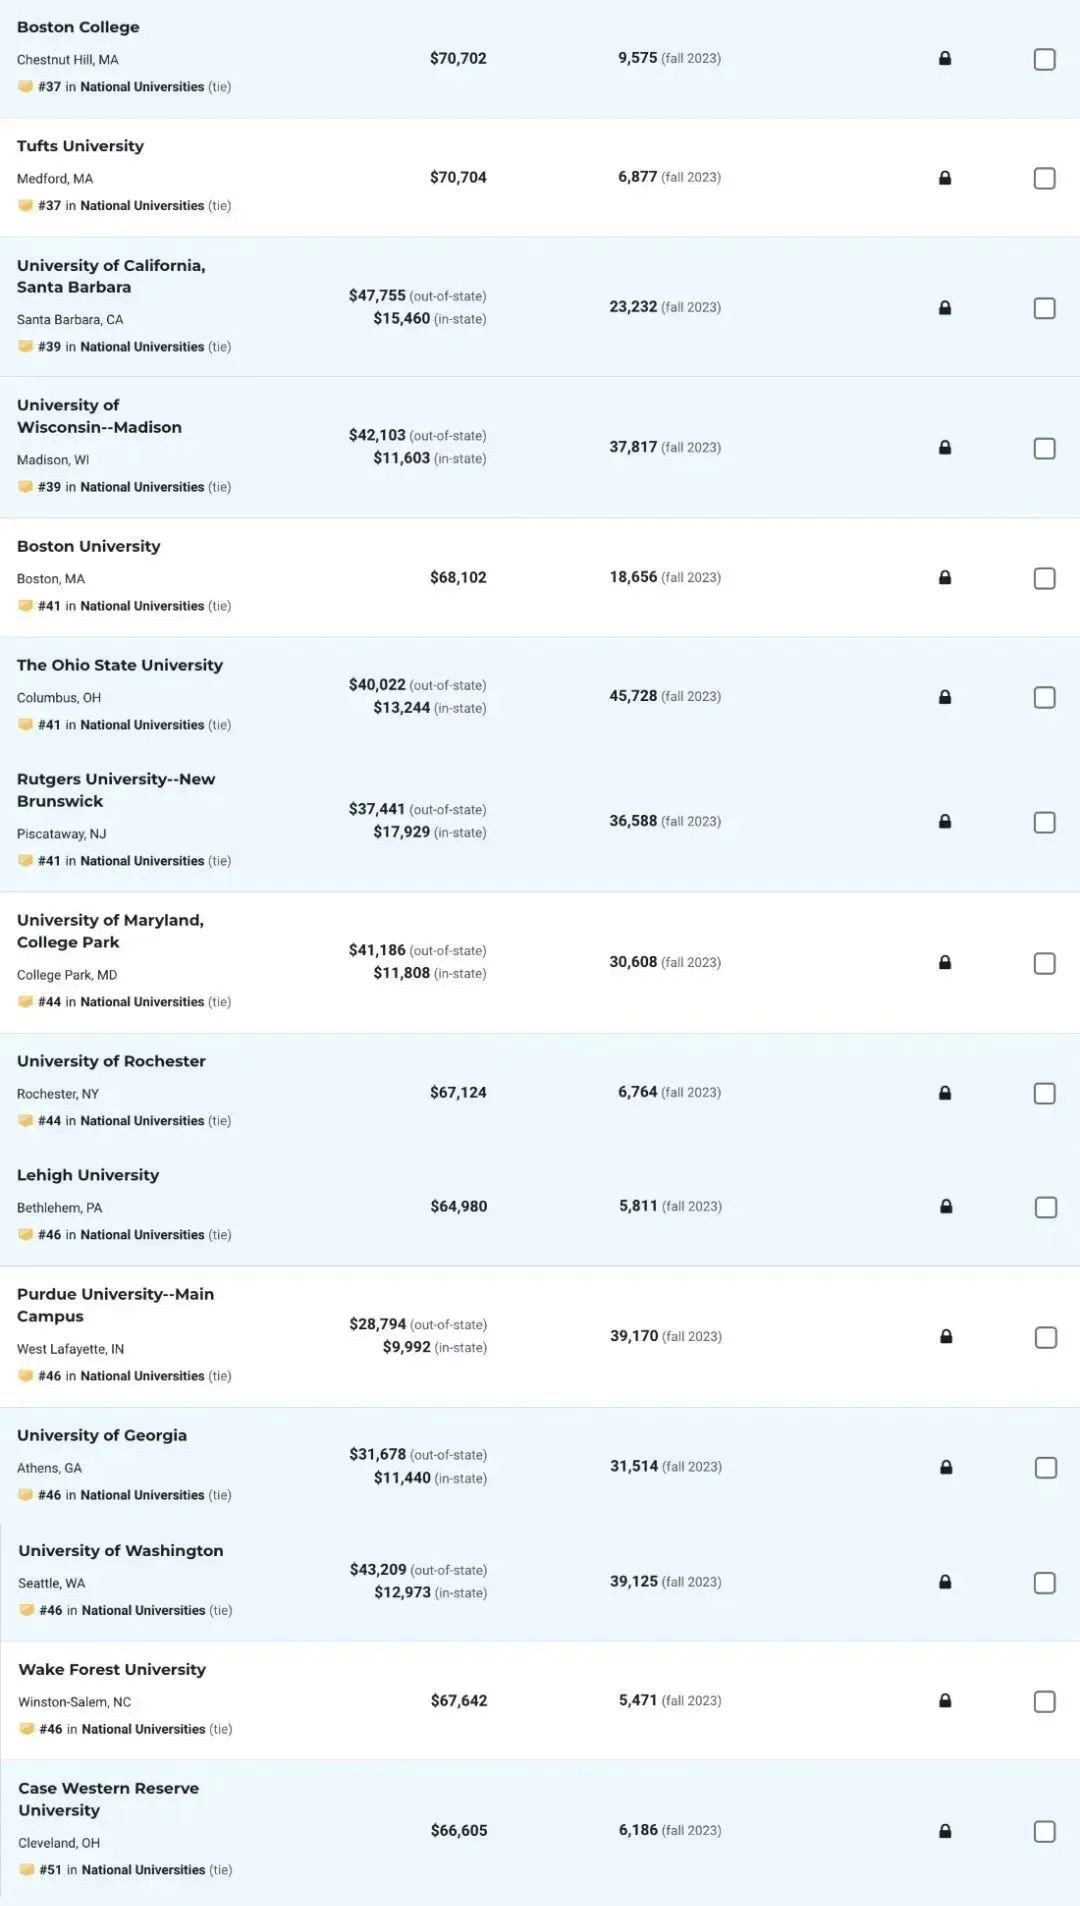Click the lock icon for Purdue University
1080x1906 pixels.
click(x=946, y=1337)
